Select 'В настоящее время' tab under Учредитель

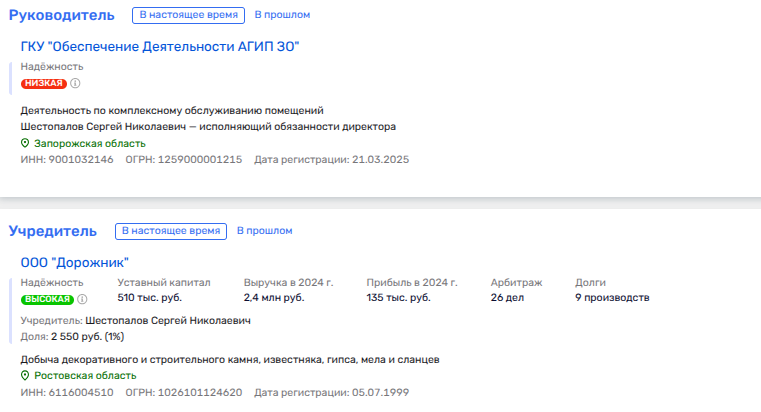coord(170,231)
